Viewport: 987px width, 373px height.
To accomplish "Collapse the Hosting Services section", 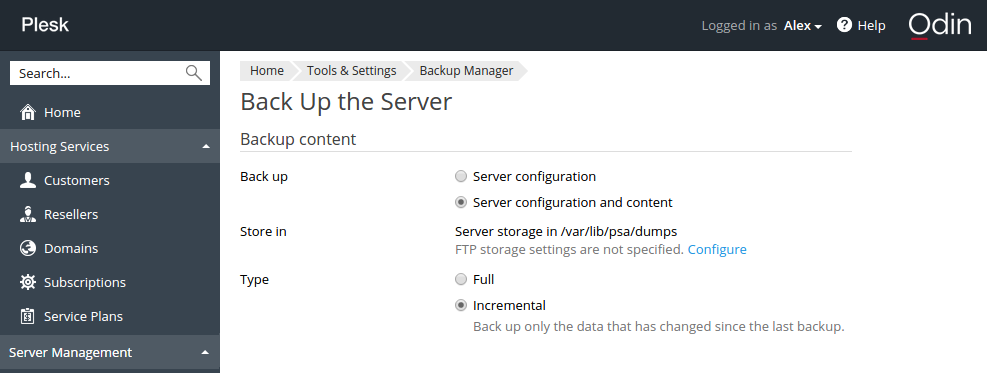I will coord(205,147).
